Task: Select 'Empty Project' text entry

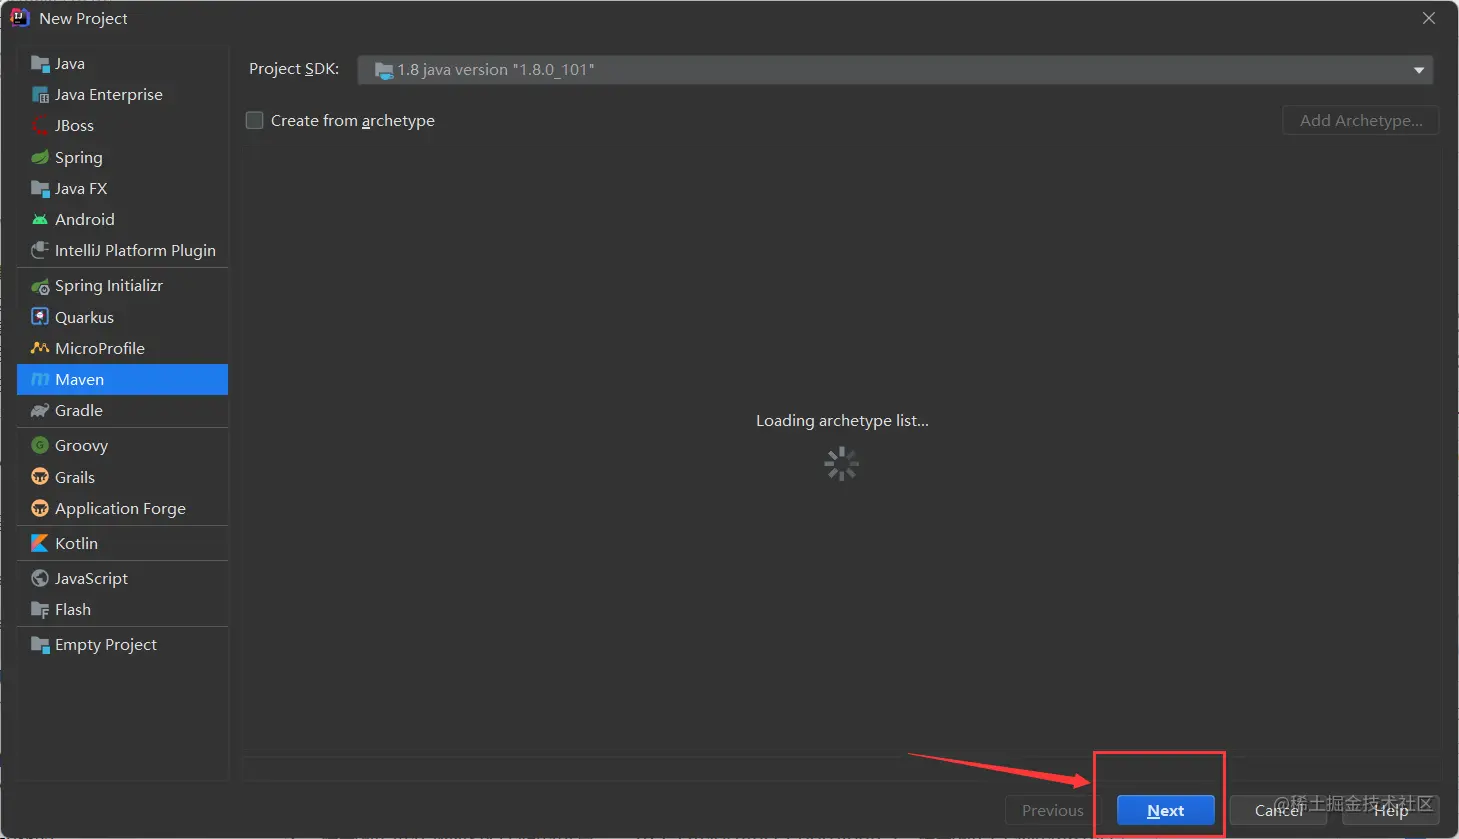Action: coord(106,644)
